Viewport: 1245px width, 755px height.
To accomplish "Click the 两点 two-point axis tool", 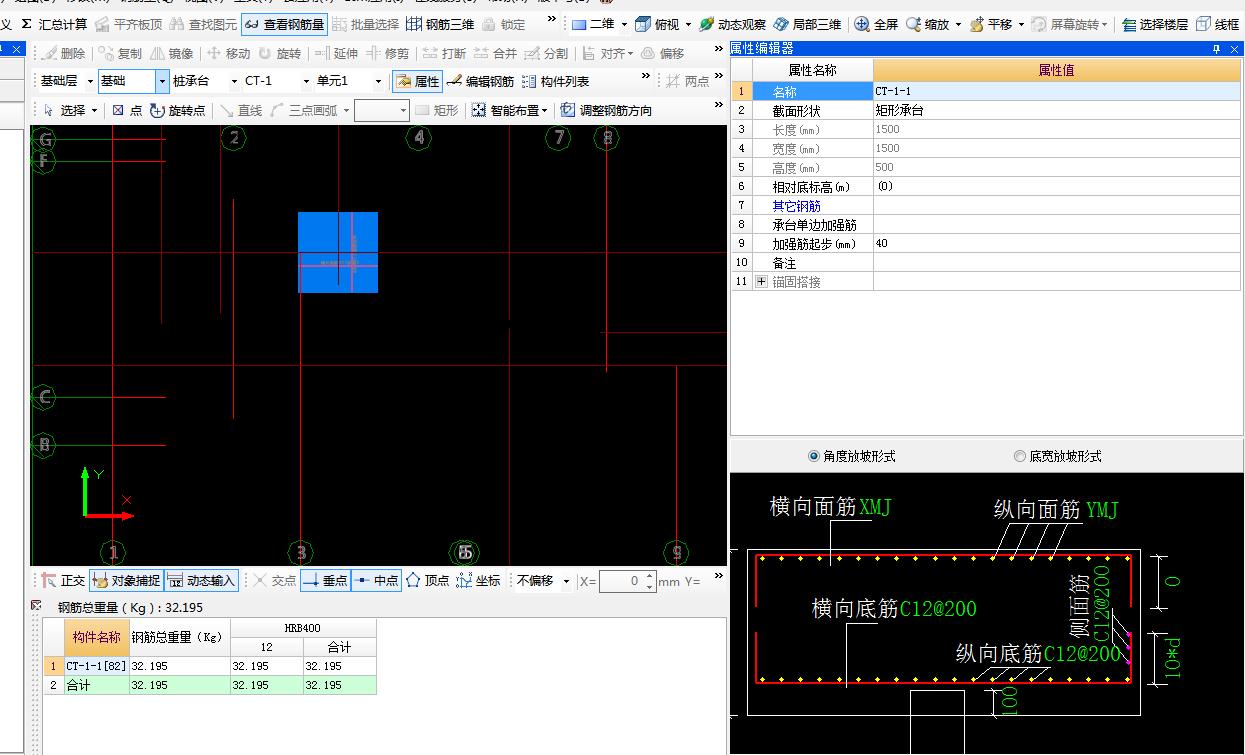I will 688,81.
